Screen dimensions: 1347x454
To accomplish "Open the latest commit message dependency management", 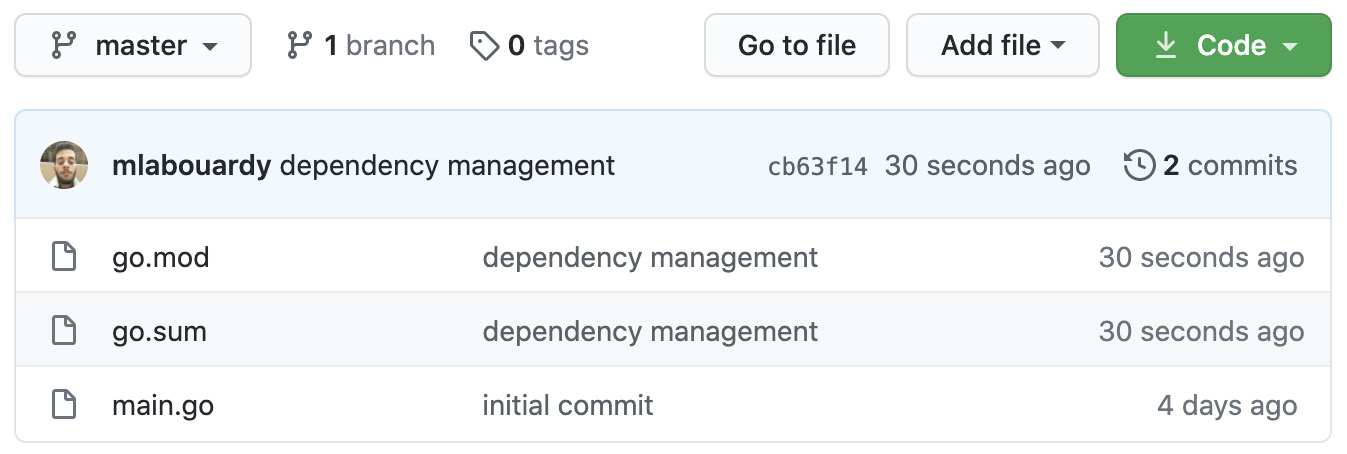I will pyautogui.click(x=447, y=166).
